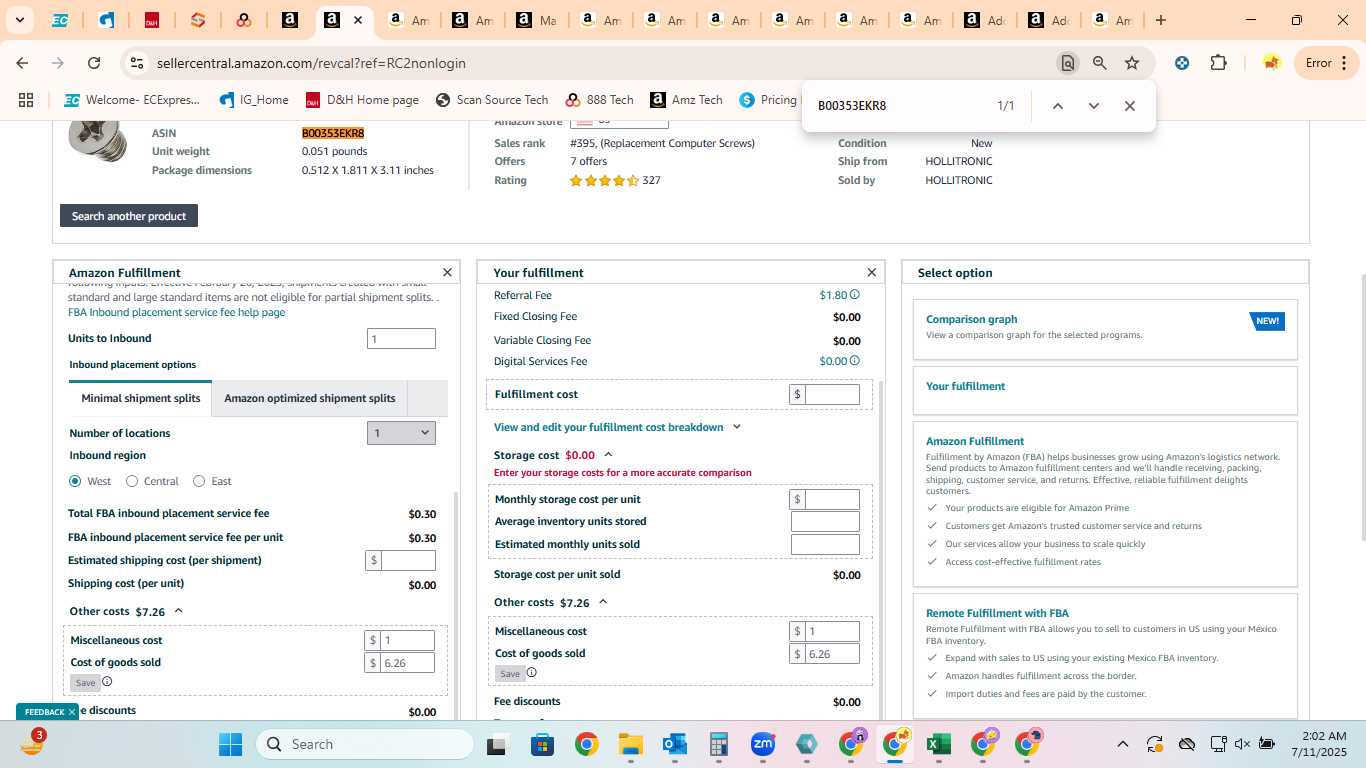Open FBA Inbound placement fee help page
Viewport: 1366px width, 768px height.
click(x=177, y=312)
